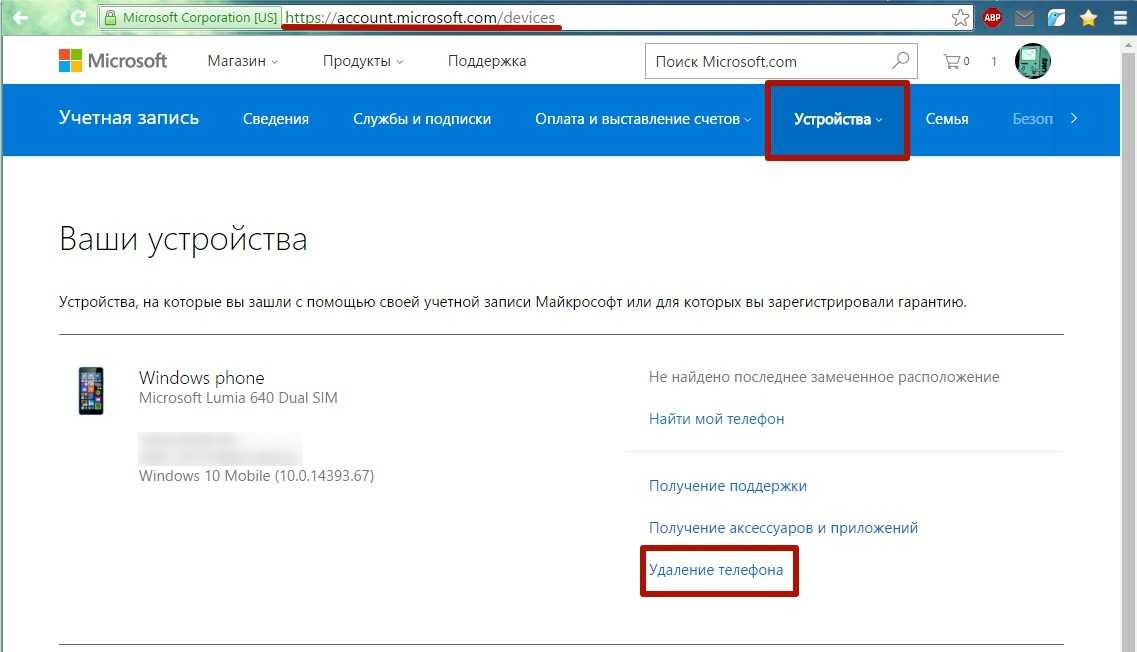Screen dimensions: 1137x652
Task: Open the Chrome hamburger menu
Action: 1120,18
